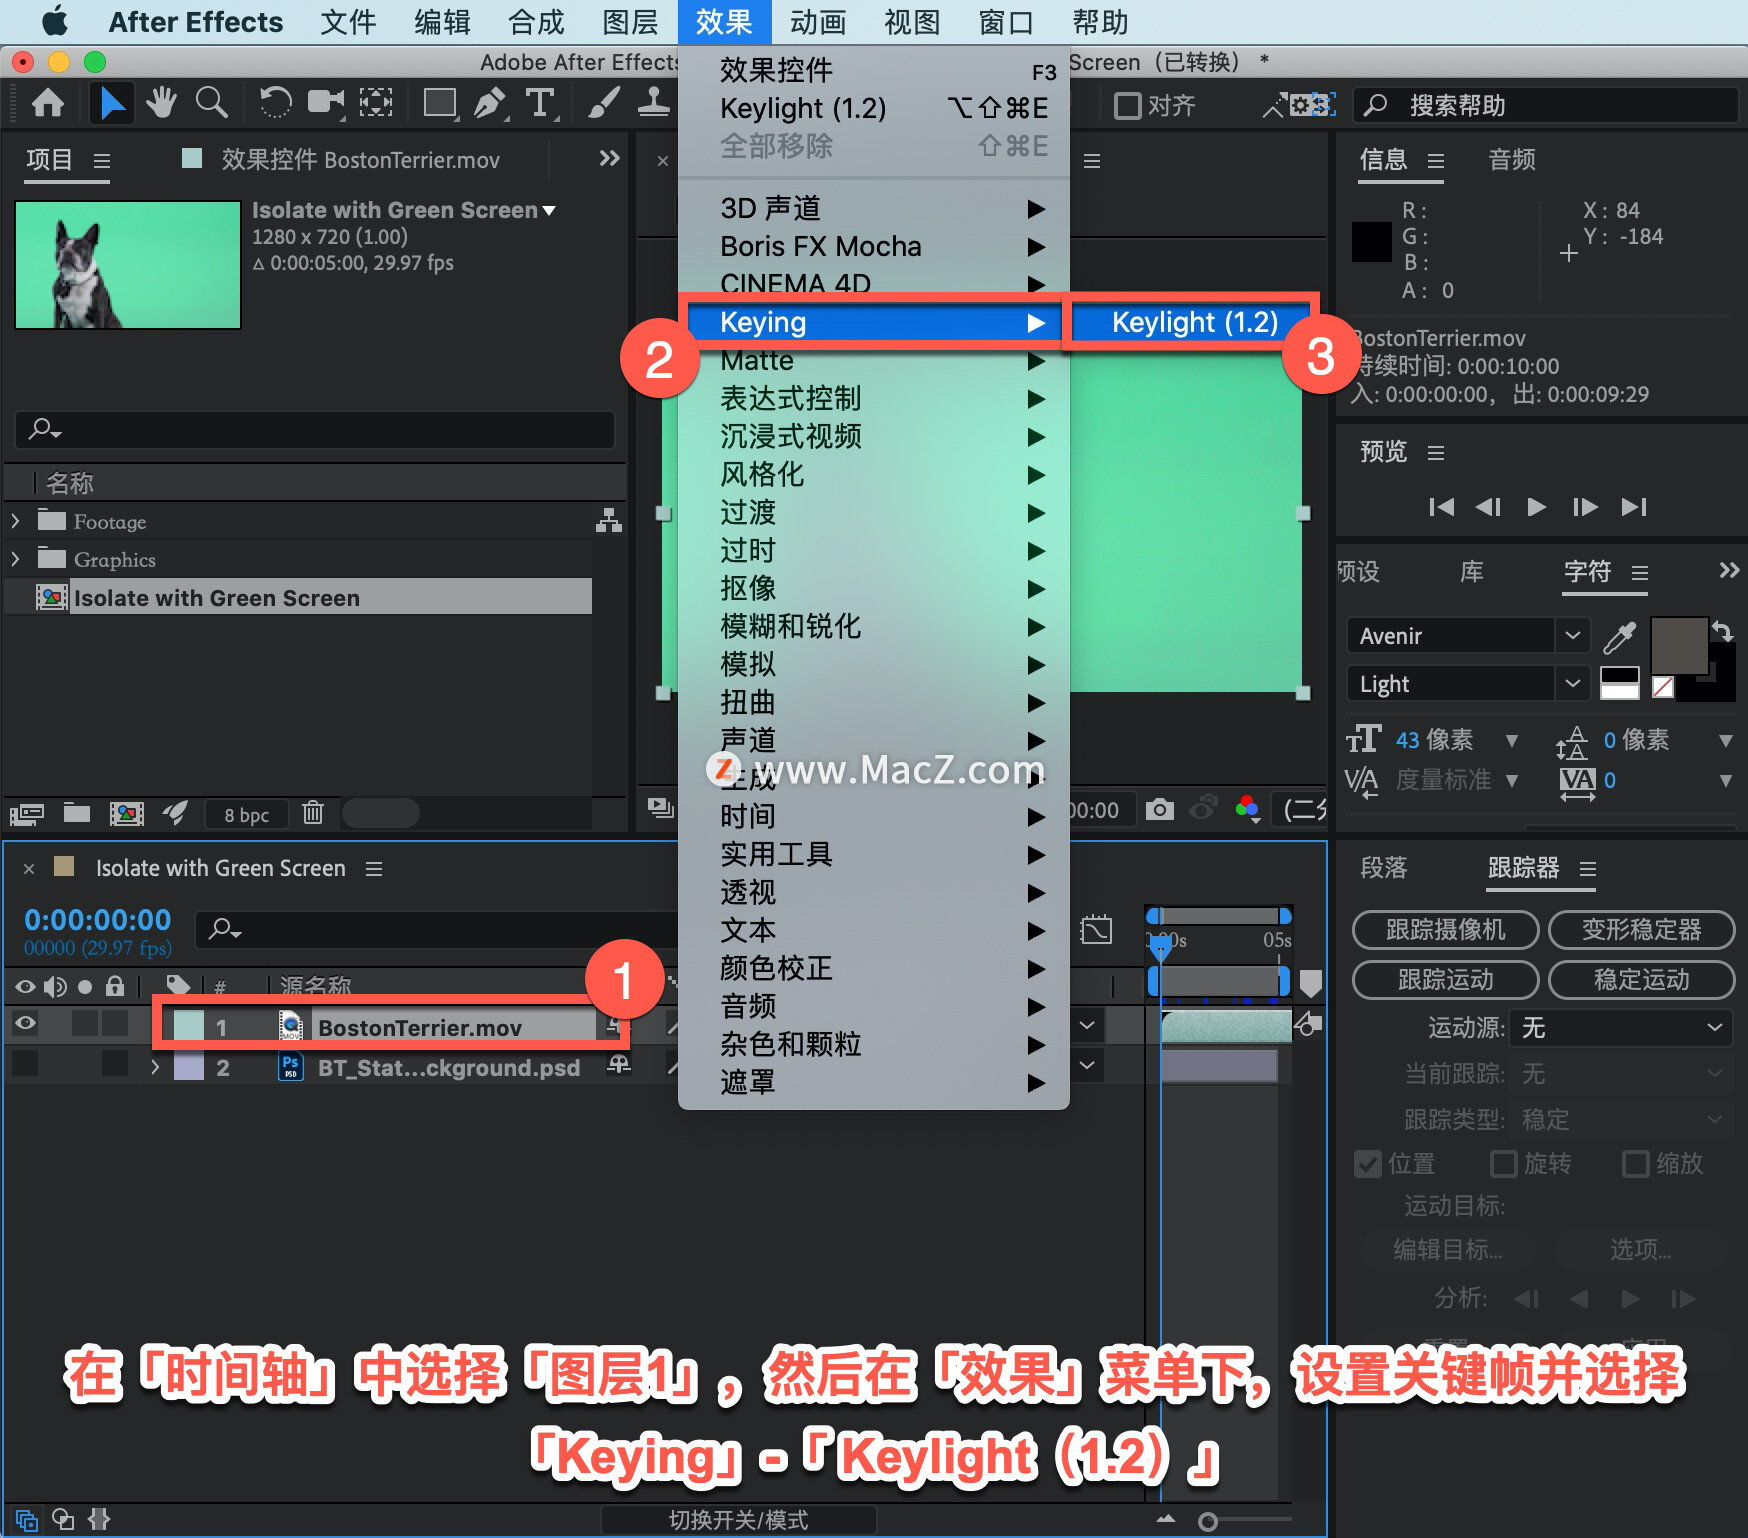
Task: Click the Home icon in toolbar
Action: tap(48, 103)
